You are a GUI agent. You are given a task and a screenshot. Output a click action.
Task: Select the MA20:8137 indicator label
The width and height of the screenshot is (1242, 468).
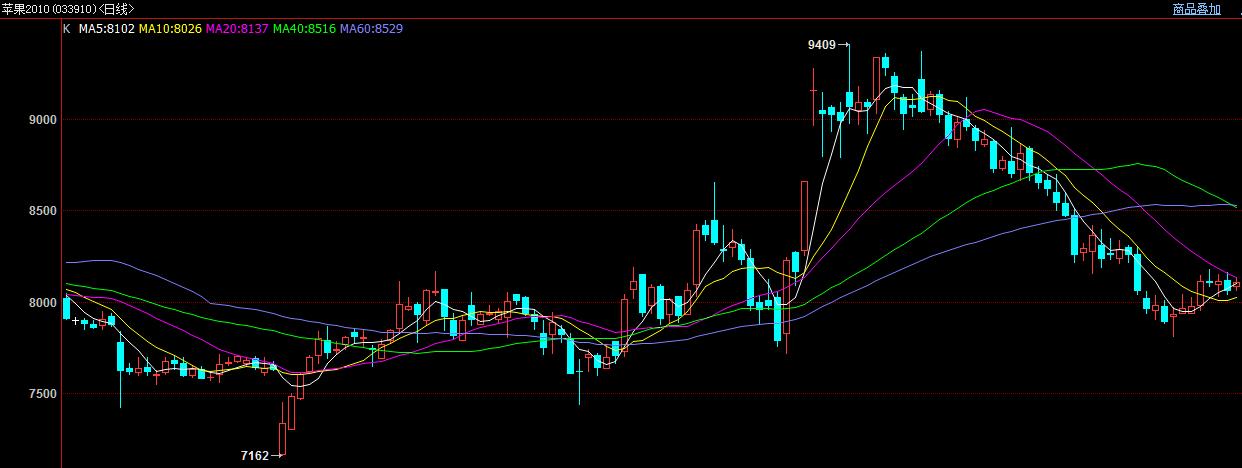pyautogui.click(x=237, y=29)
